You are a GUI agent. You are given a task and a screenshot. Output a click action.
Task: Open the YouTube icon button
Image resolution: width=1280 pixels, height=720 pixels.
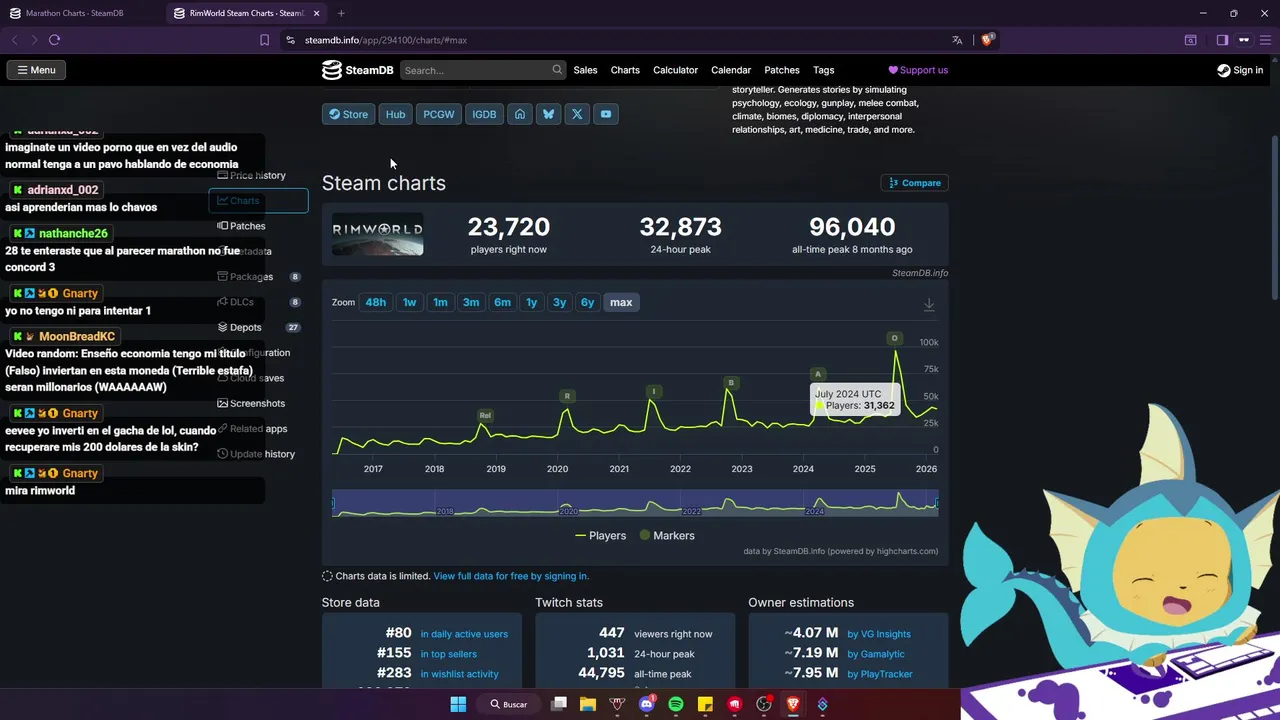tap(606, 114)
